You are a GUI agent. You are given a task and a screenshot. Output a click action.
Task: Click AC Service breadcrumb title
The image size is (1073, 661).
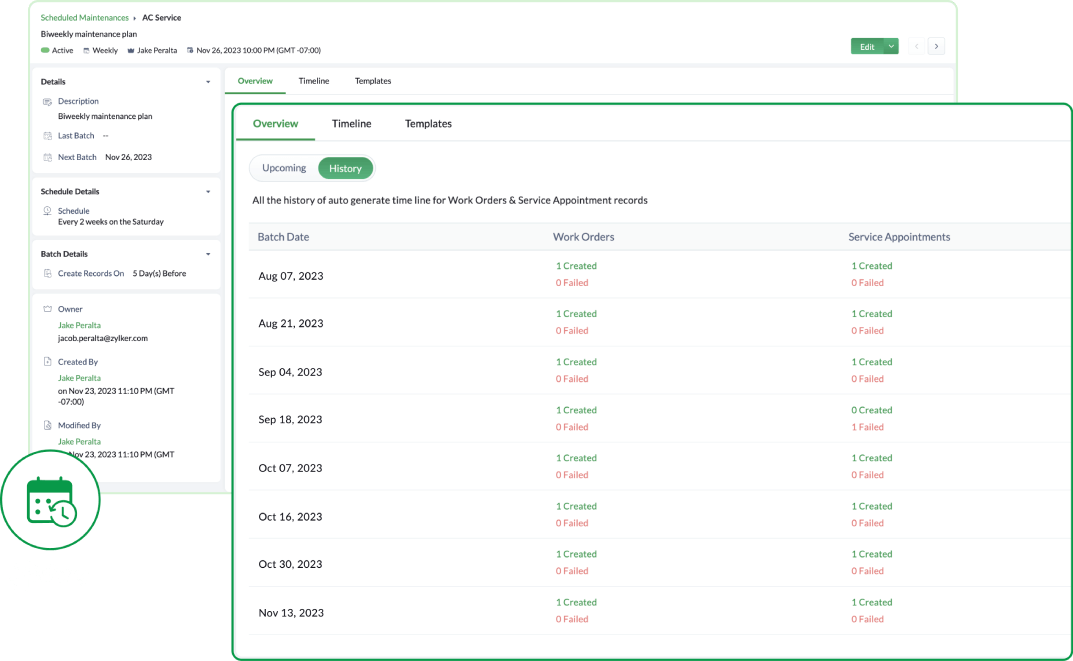[x=161, y=18]
